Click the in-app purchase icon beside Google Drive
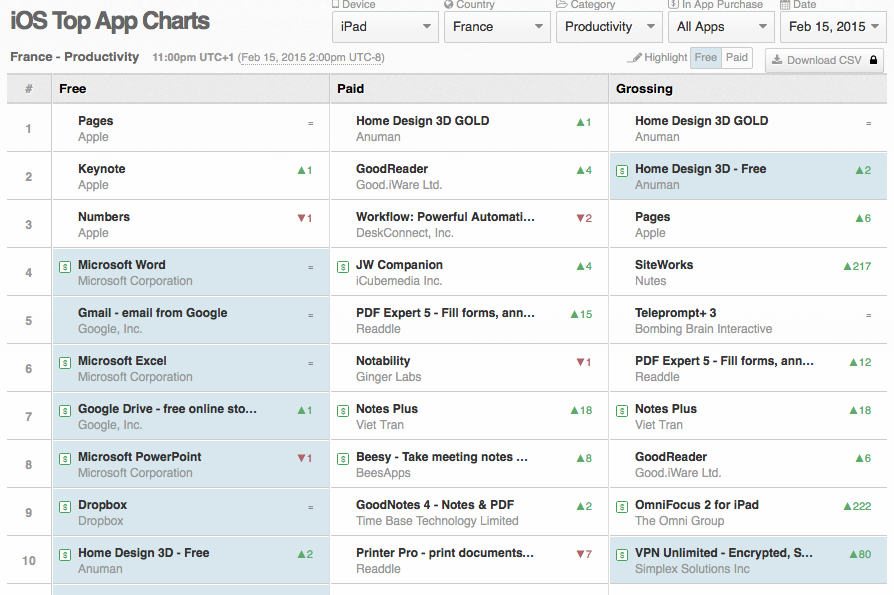The image size is (894, 595). pos(65,410)
